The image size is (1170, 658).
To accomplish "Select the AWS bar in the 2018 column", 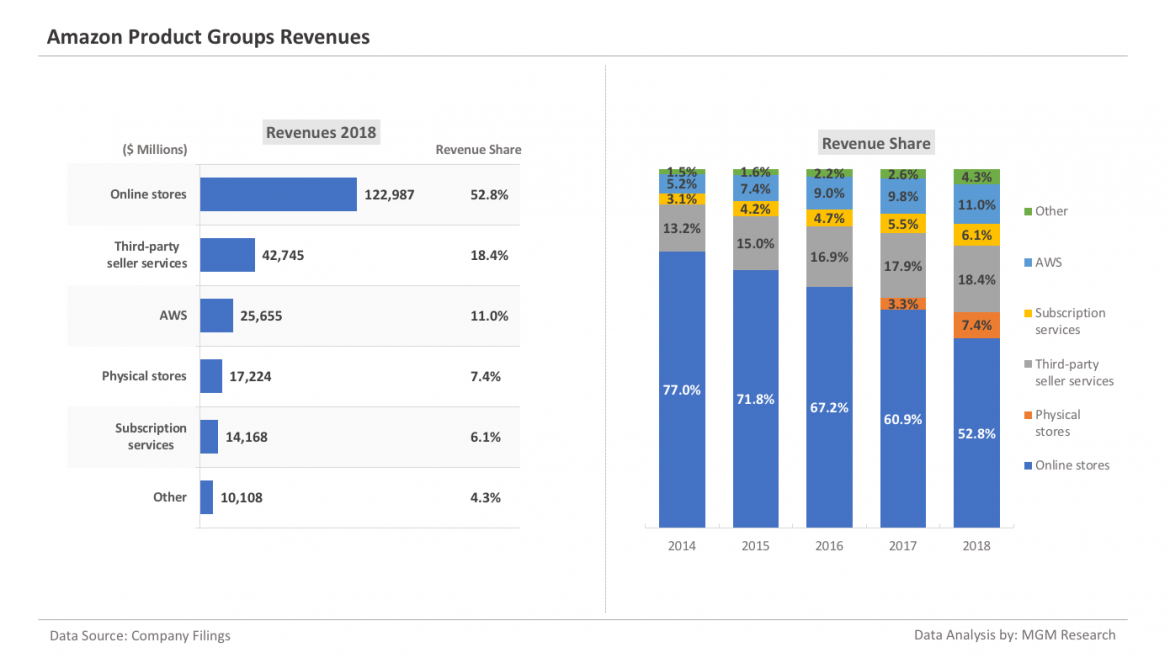I will tap(976, 203).
